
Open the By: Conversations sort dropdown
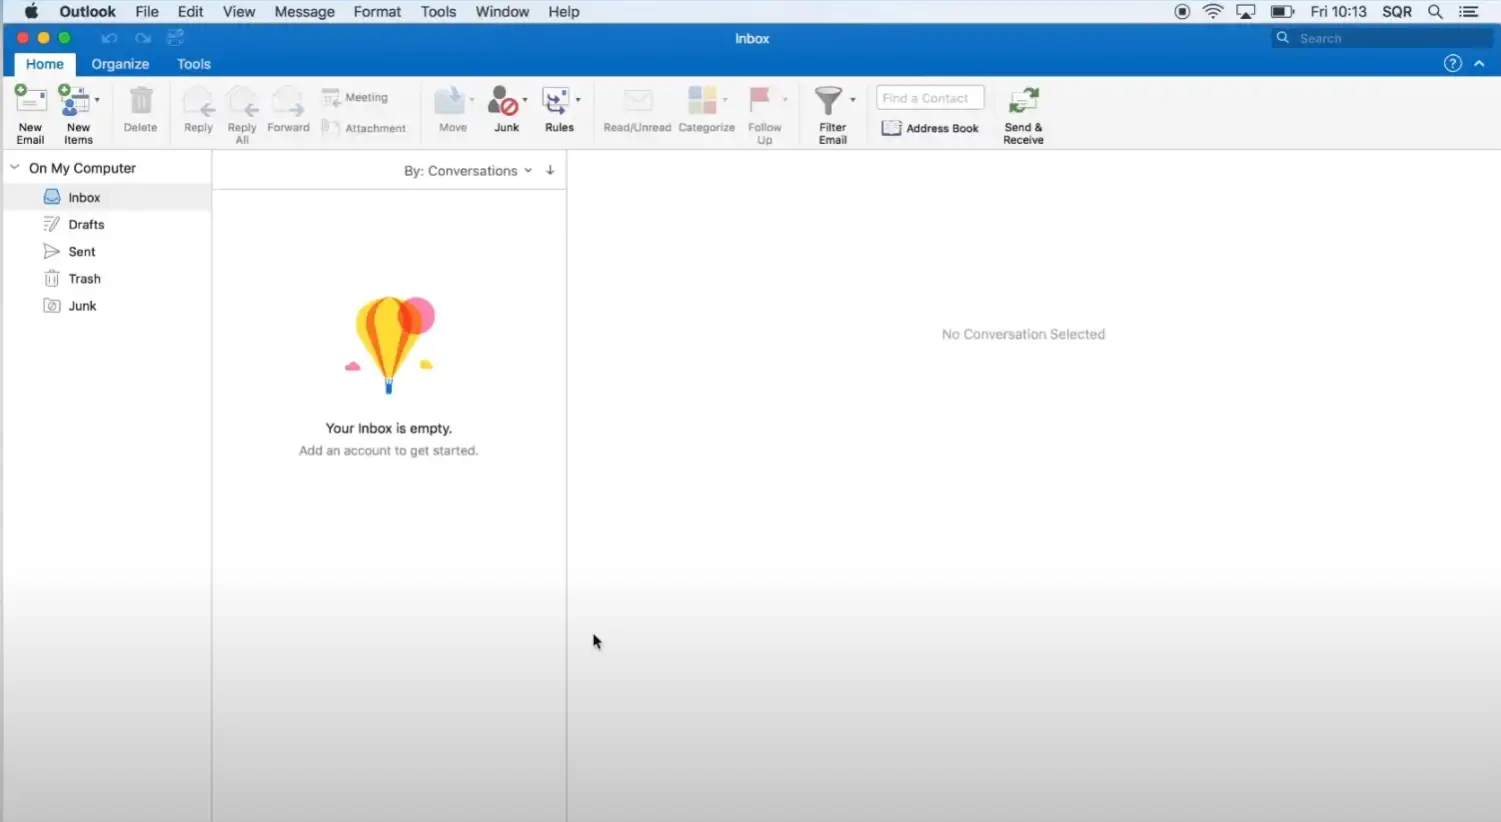[467, 171]
